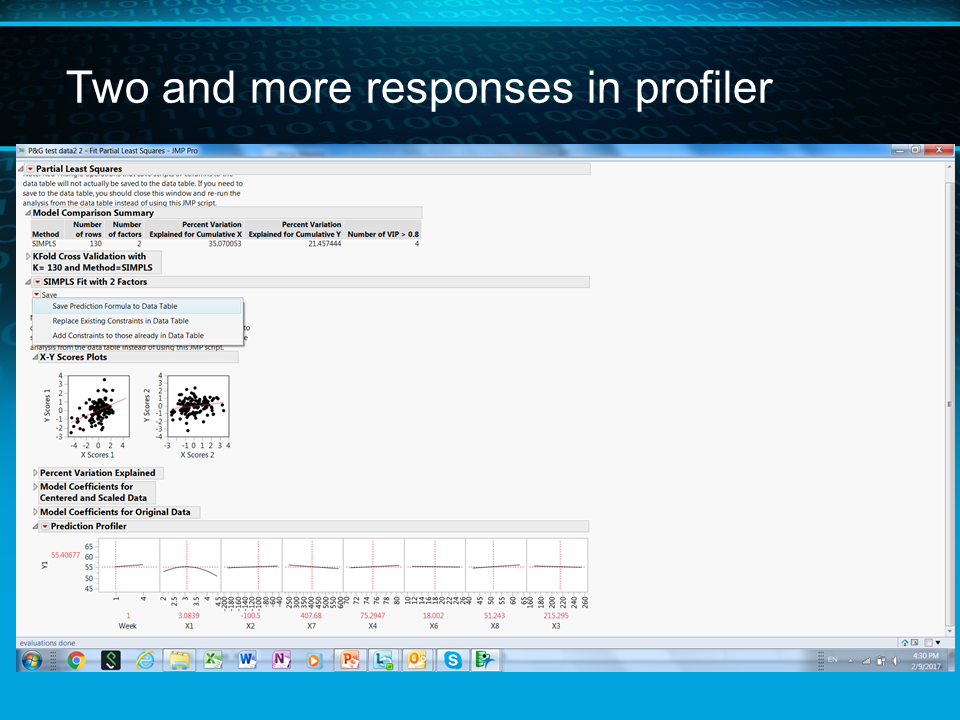Screen dimensions: 960x720
Task: Open the volume speaker tray icon
Action: pyautogui.click(x=896, y=661)
